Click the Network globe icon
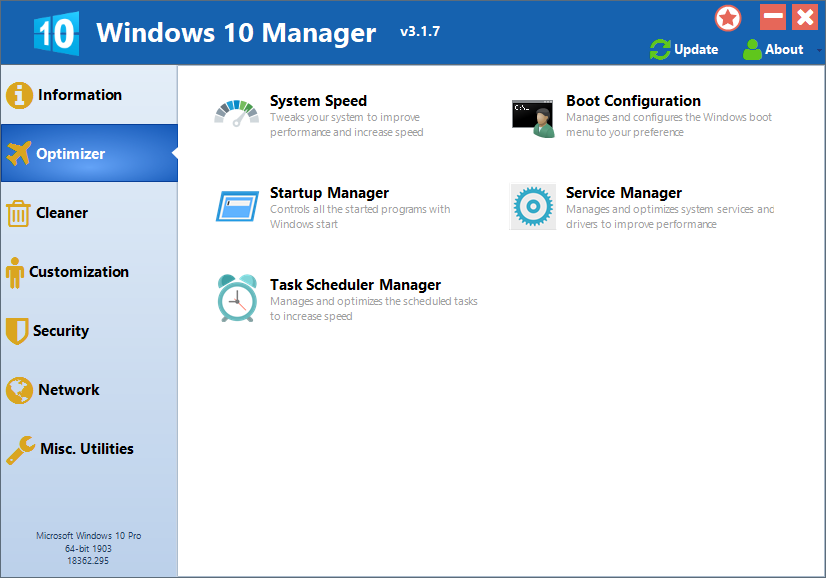This screenshot has height=578, width=826. [20, 389]
